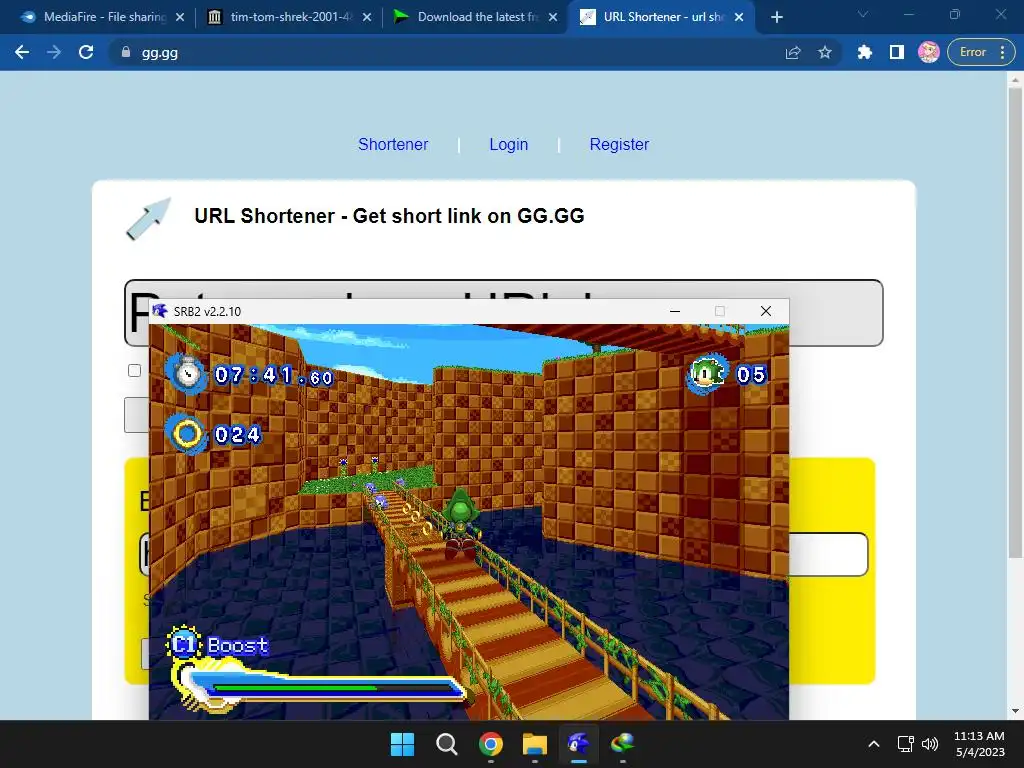Open the network status tray icon
The height and width of the screenshot is (768, 1024).
pos(905,744)
